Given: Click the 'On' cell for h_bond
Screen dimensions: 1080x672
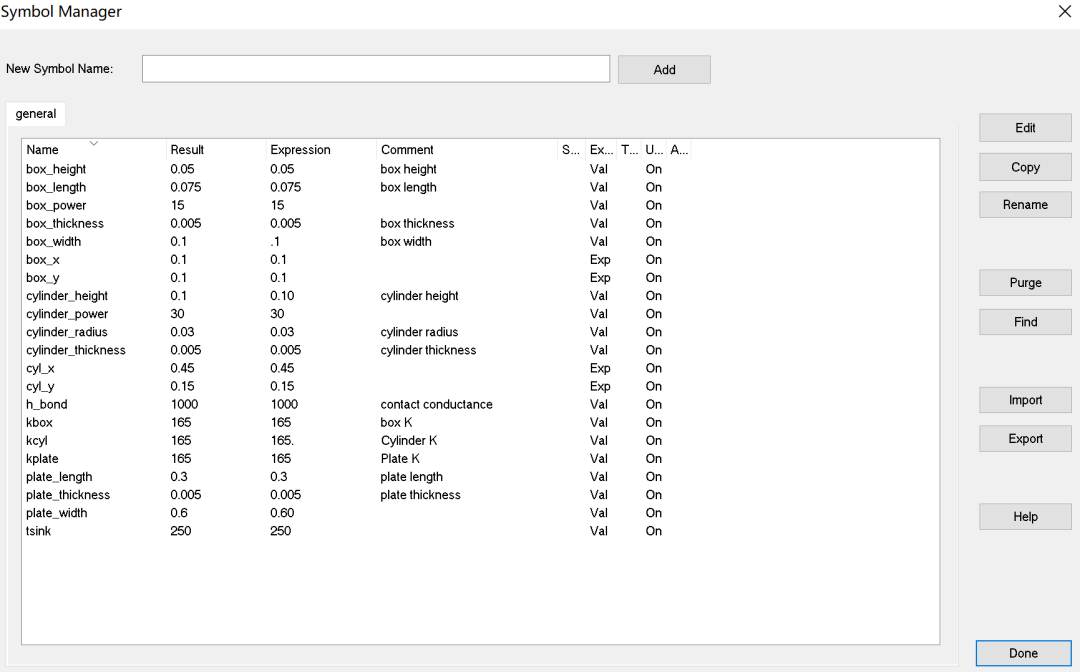Looking at the screenshot, I should point(653,404).
